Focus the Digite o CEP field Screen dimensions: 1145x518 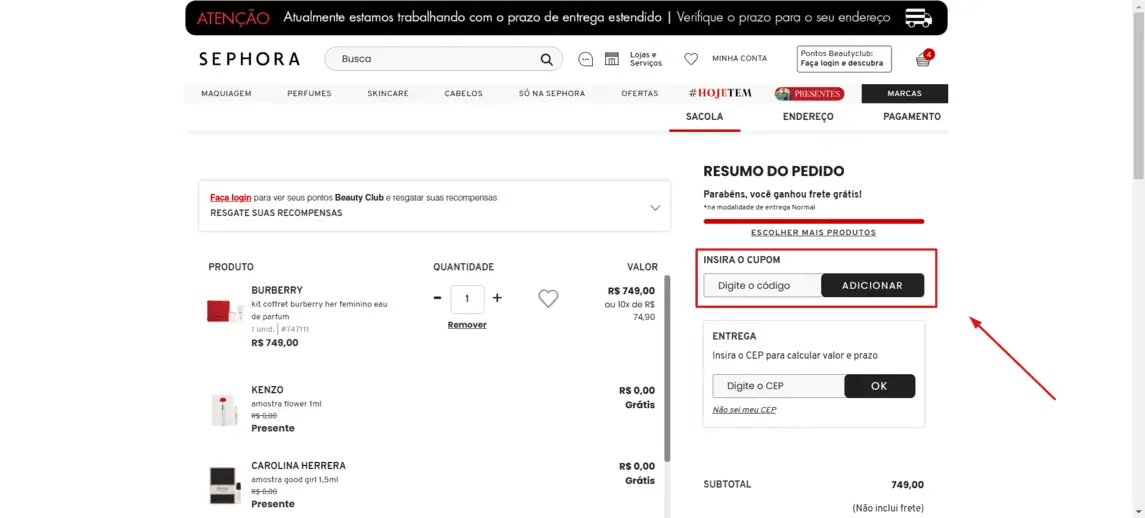coord(778,386)
